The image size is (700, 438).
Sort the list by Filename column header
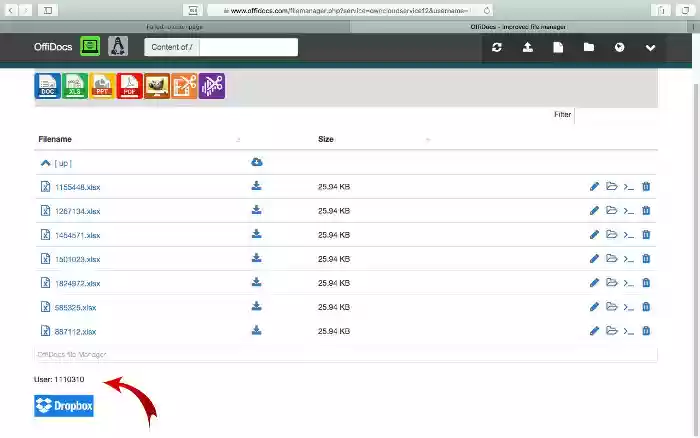[x=55, y=139]
